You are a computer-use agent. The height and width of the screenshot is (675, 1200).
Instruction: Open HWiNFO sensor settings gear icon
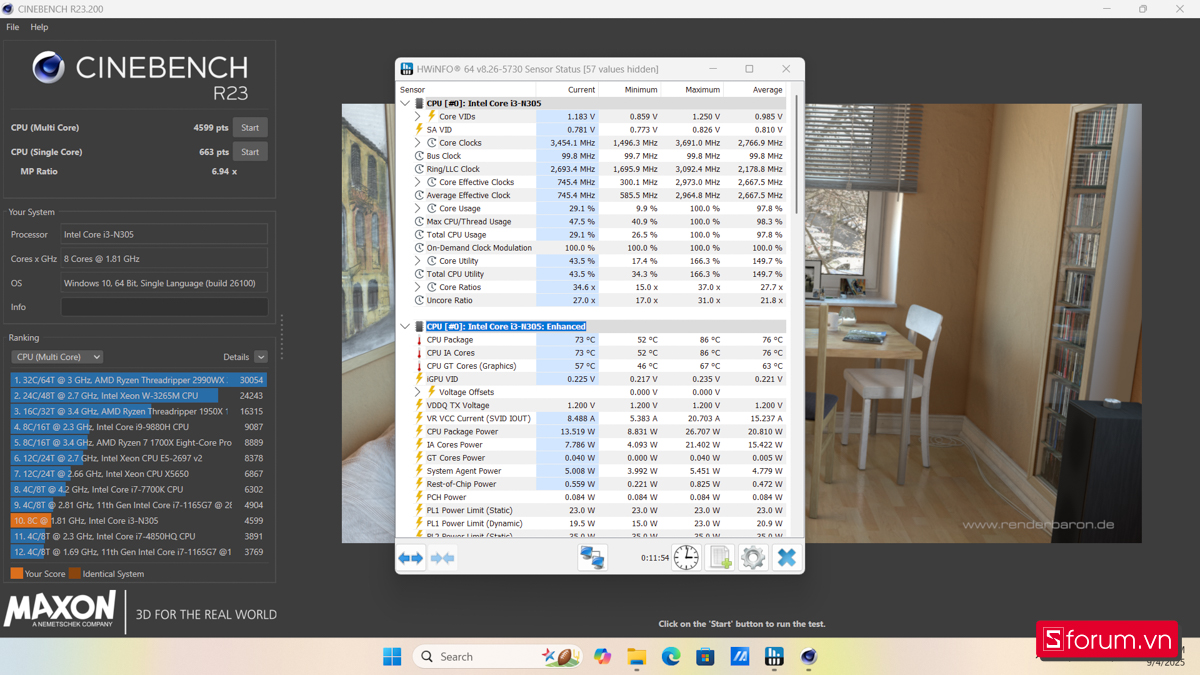point(753,558)
